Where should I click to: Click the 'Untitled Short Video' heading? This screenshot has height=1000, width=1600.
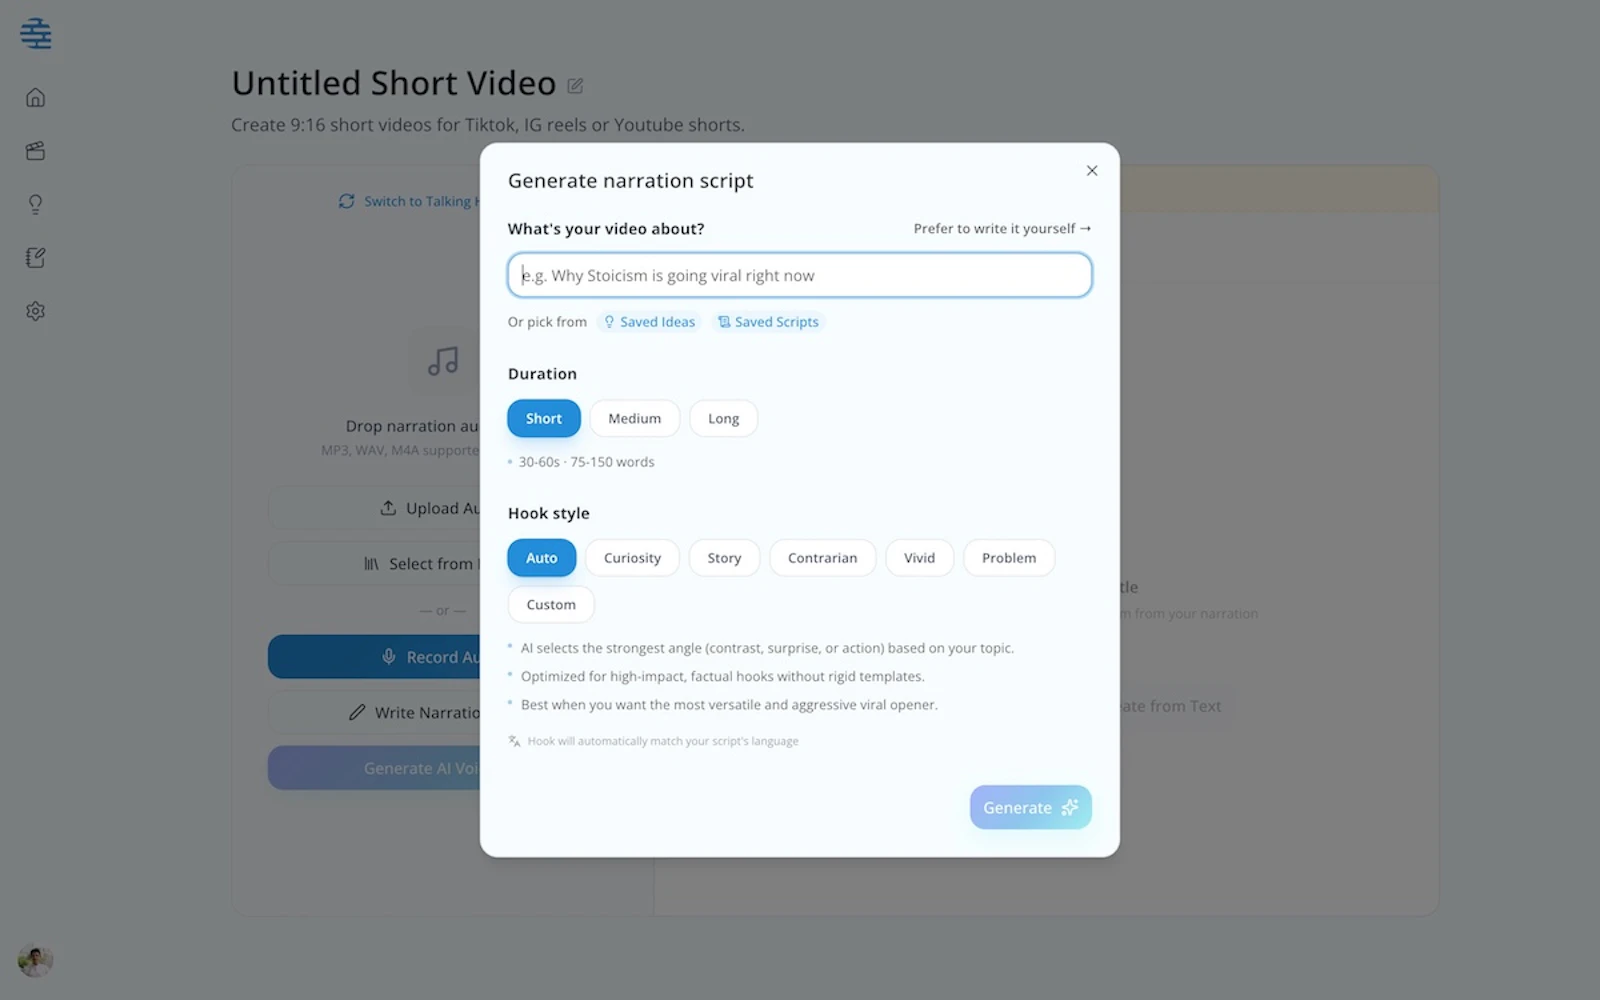tap(394, 83)
